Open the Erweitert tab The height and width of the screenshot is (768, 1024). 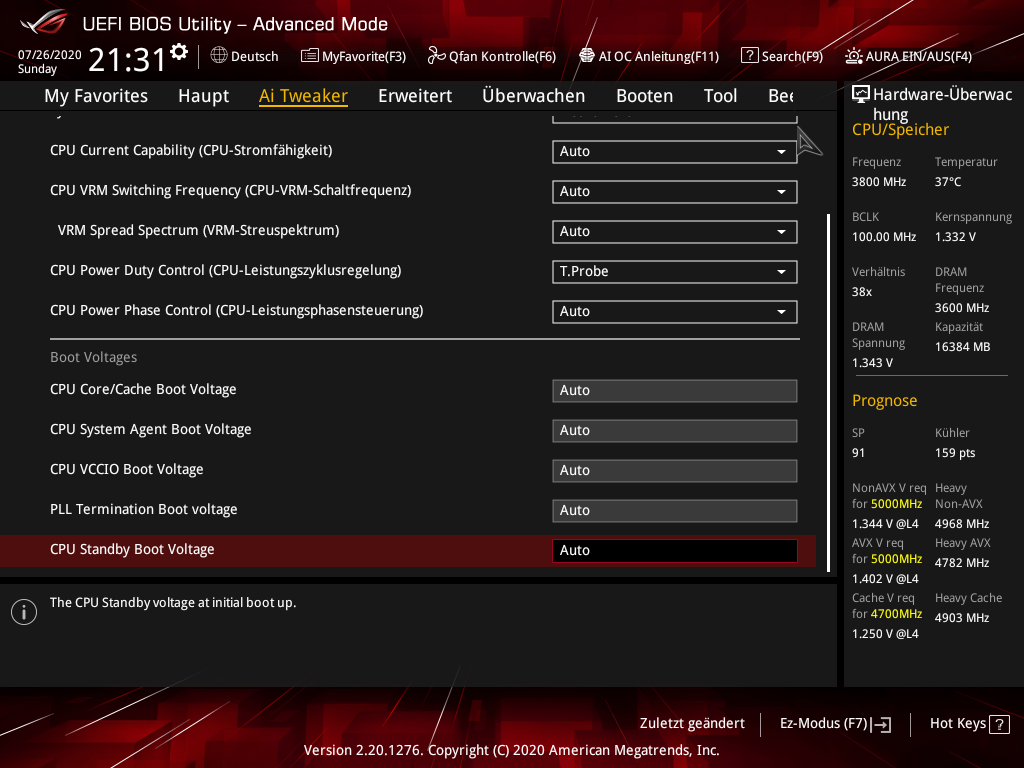tap(415, 96)
